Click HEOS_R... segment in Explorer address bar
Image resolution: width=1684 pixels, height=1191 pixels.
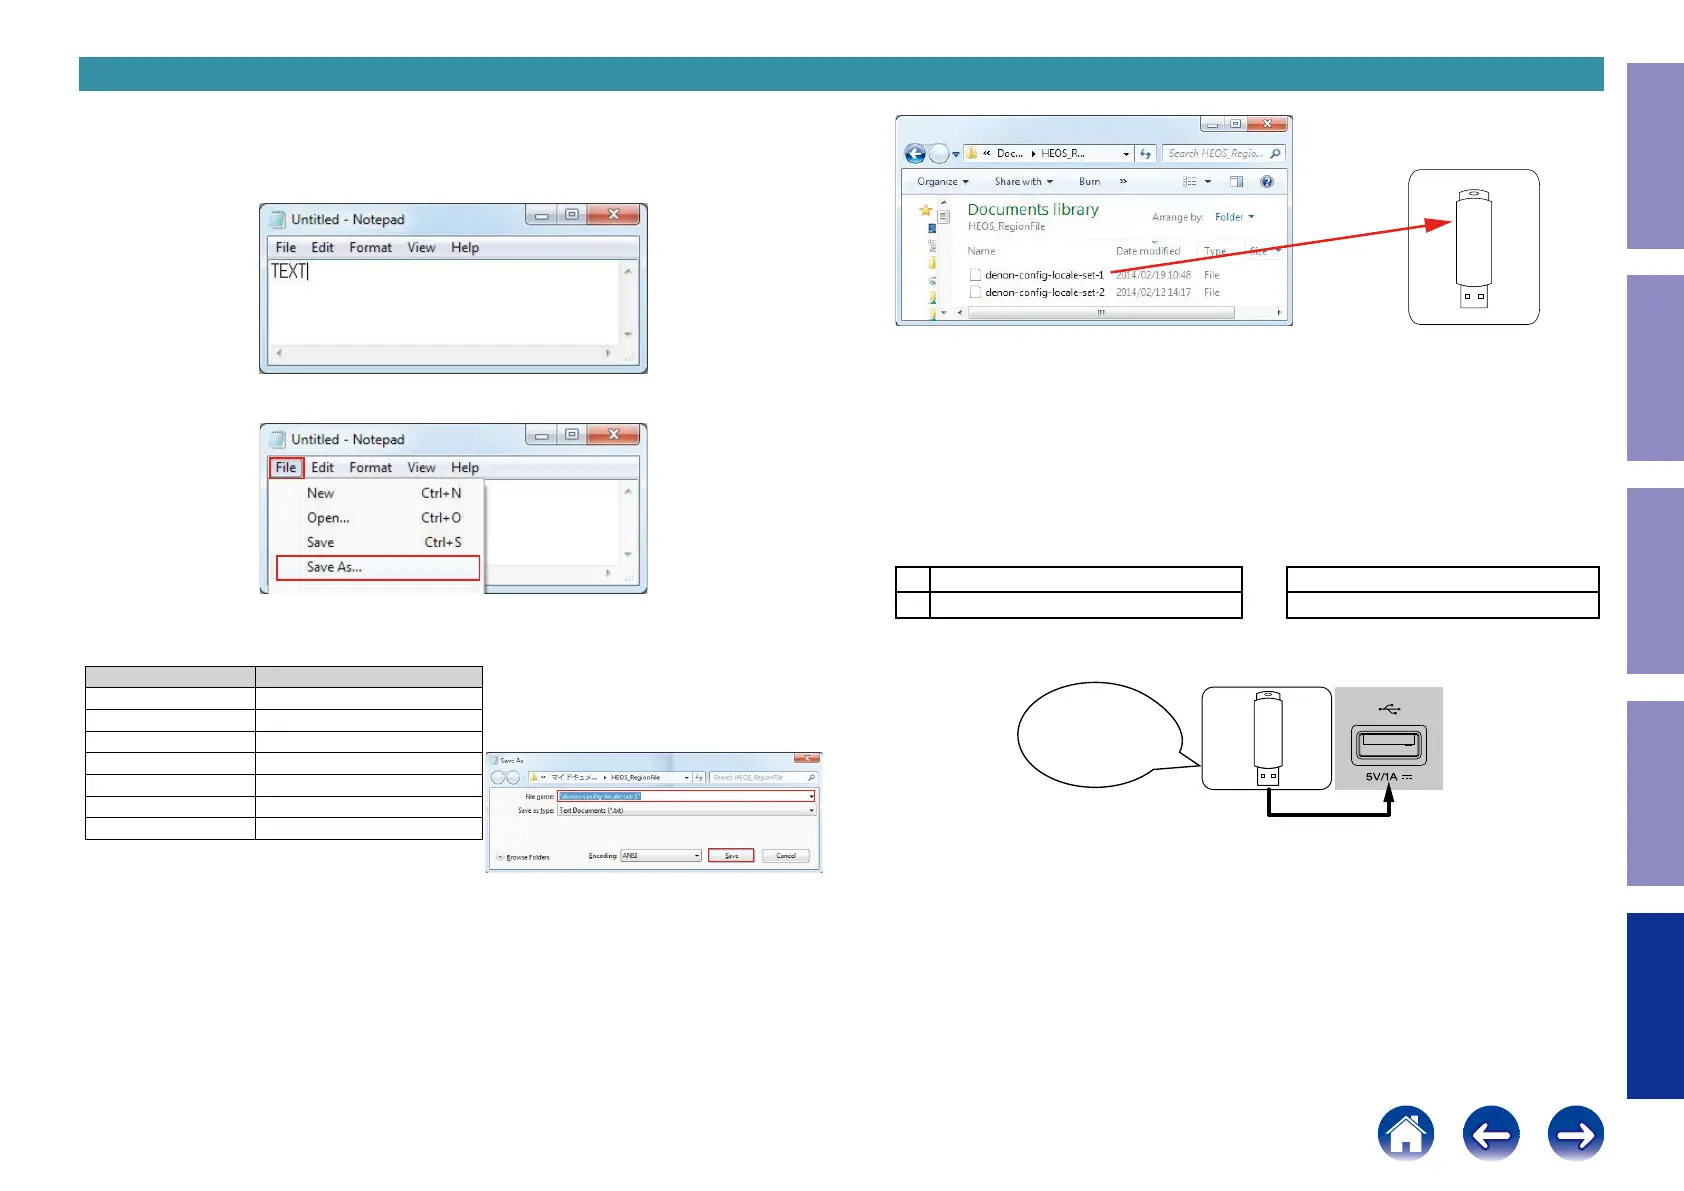1062,154
